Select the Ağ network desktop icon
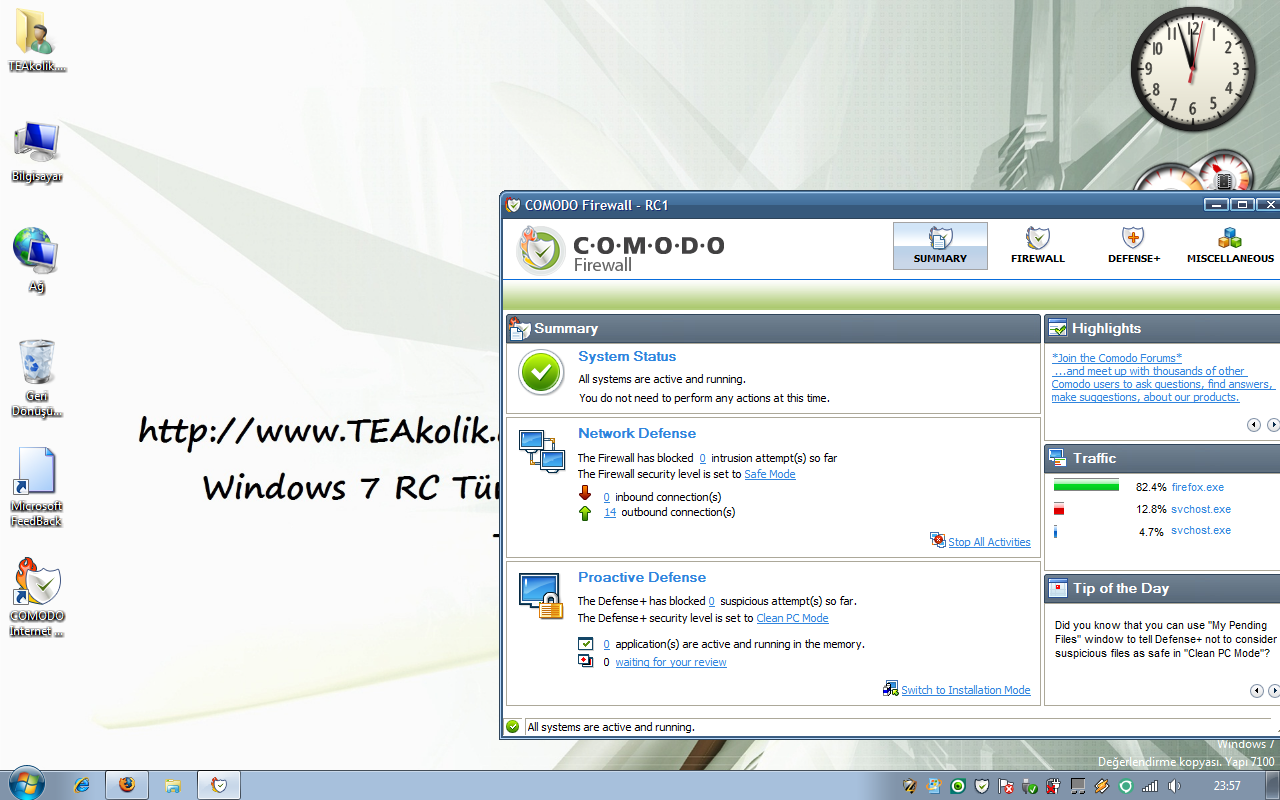1280x800 pixels. pos(37,260)
